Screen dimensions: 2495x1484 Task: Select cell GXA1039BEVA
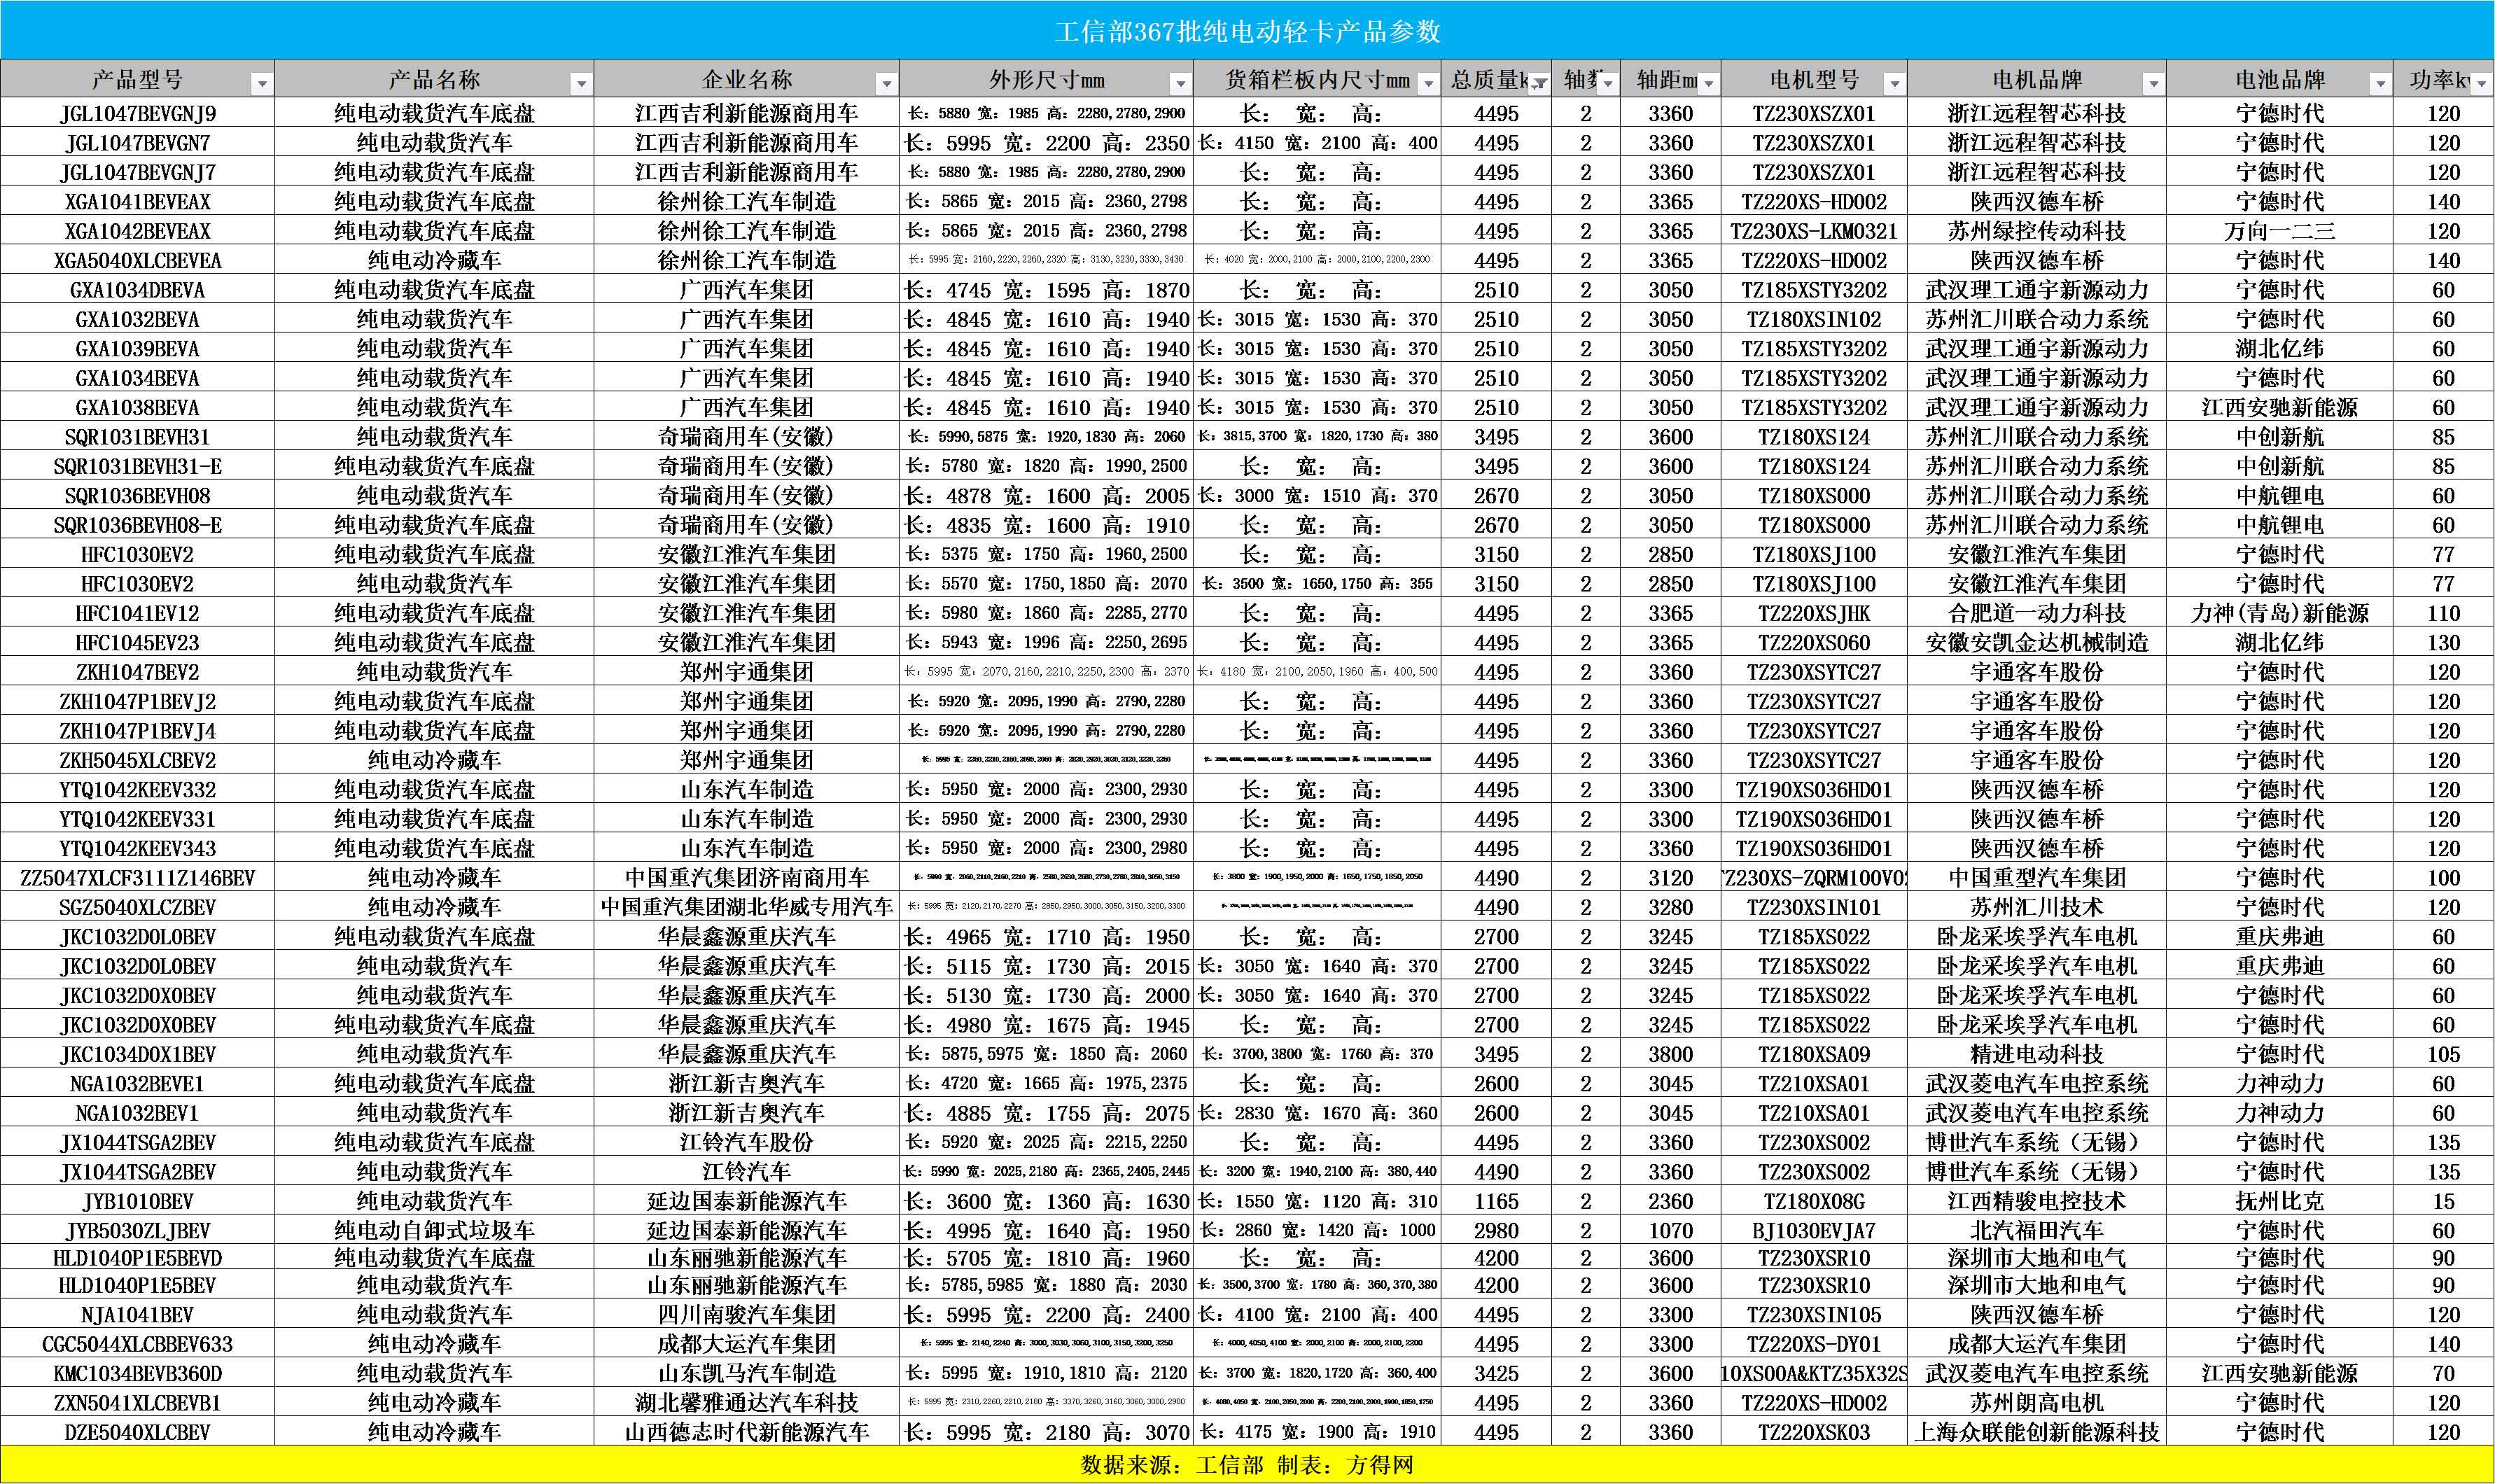coord(138,349)
